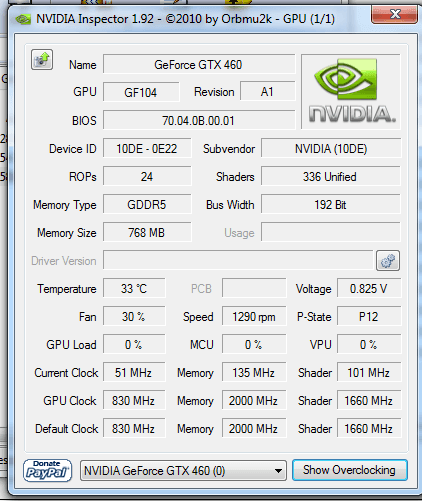Click the BIOS version 70.04.0B.00.01 field

(x=199, y=120)
